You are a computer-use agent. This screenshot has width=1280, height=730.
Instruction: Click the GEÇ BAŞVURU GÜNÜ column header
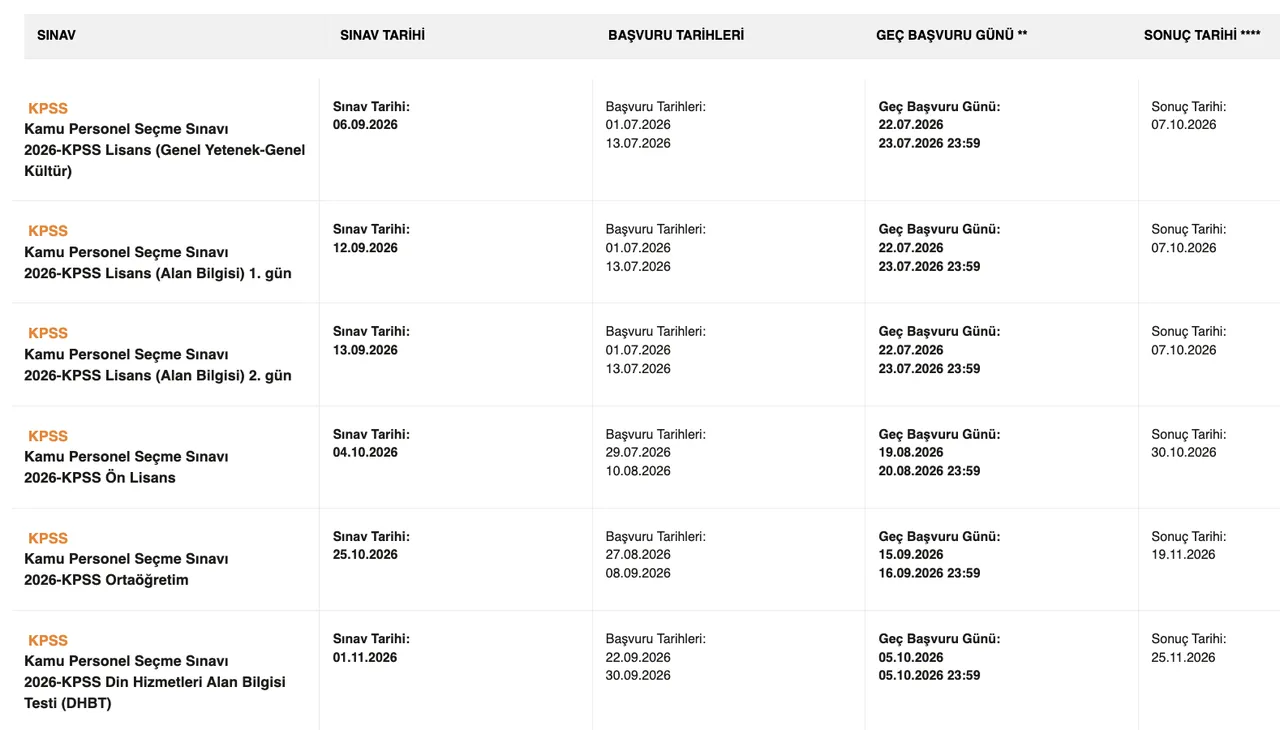[951, 35]
